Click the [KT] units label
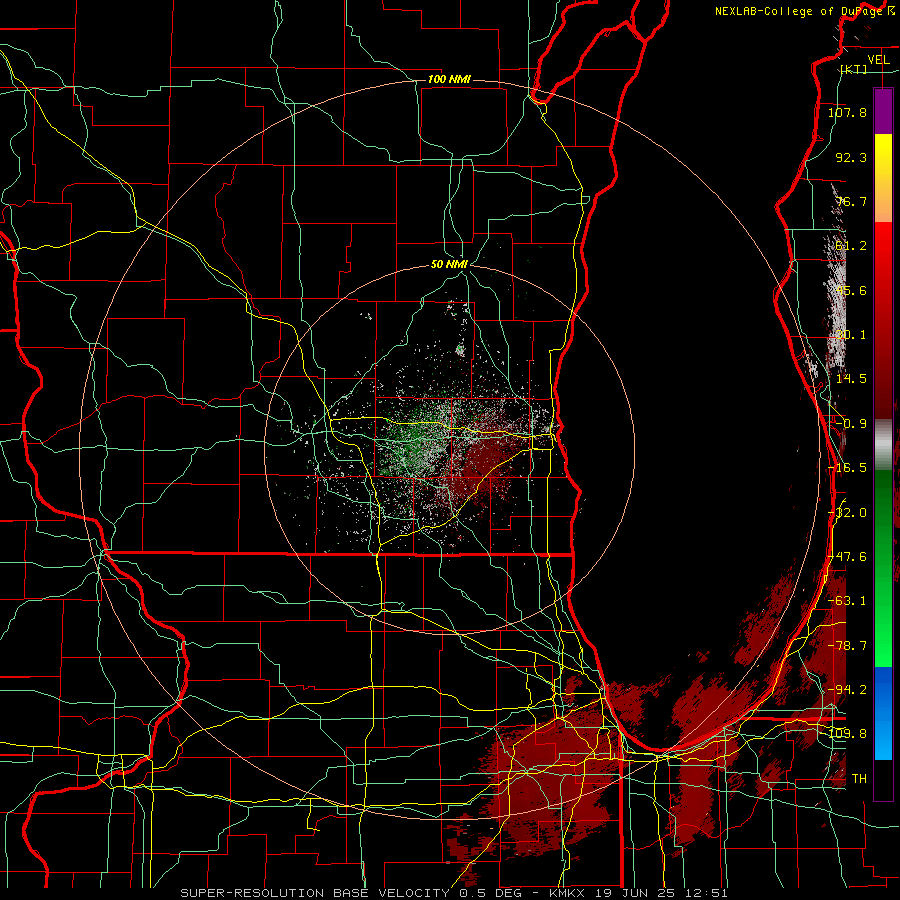900x900 pixels. [x=854, y=69]
